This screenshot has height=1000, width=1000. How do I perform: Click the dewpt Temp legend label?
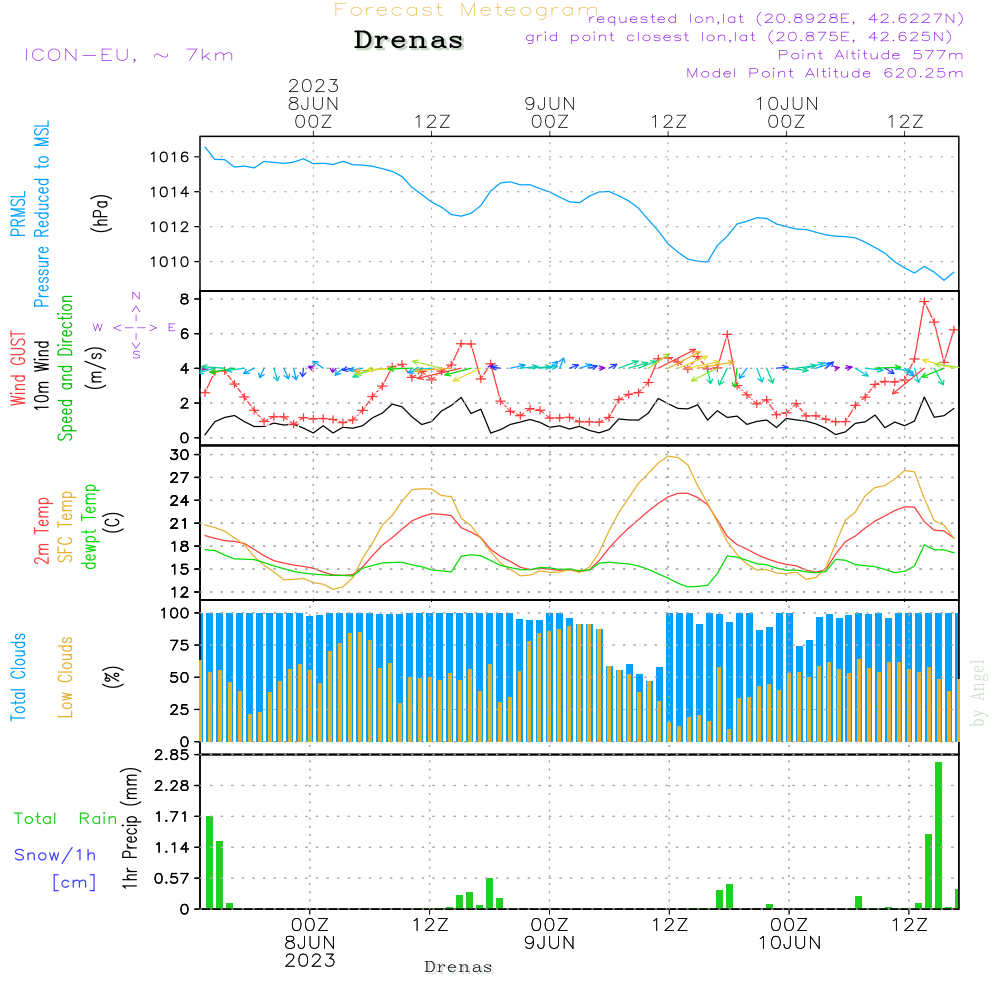point(90,527)
